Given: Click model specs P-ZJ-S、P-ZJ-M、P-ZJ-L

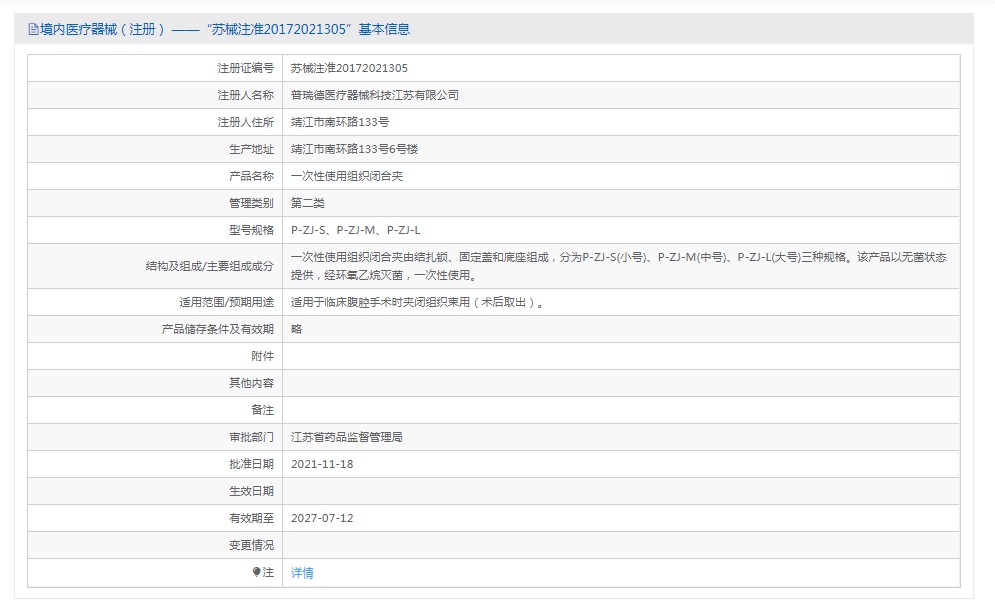Looking at the screenshot, I should point(355,230).
